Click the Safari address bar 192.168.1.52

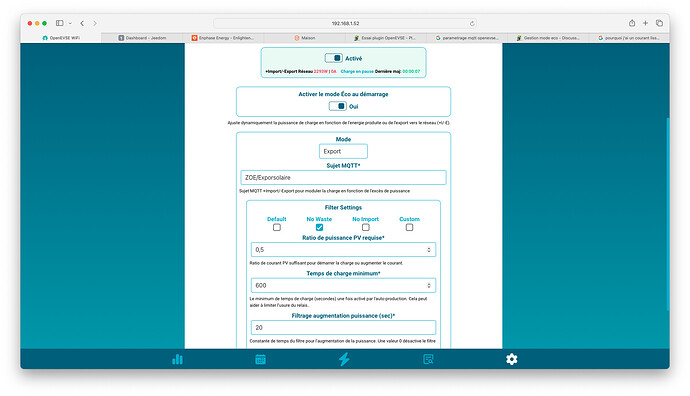(345, 23)
